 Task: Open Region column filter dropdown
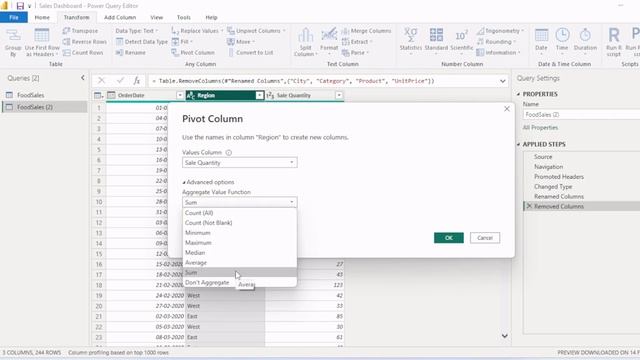pyautogui.click(x=259, y=96)
